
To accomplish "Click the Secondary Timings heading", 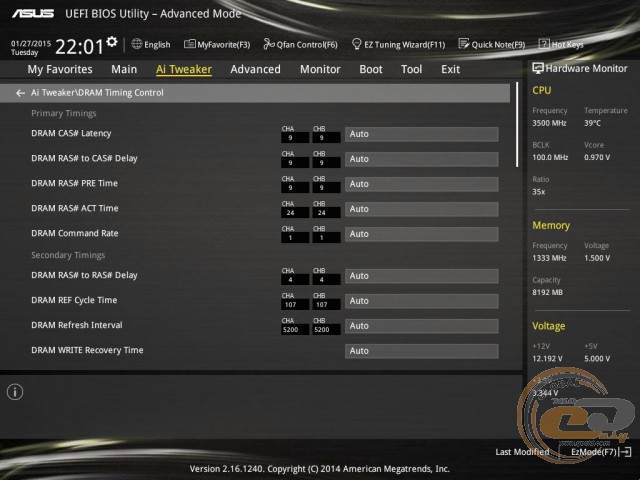I will [68, 255].
